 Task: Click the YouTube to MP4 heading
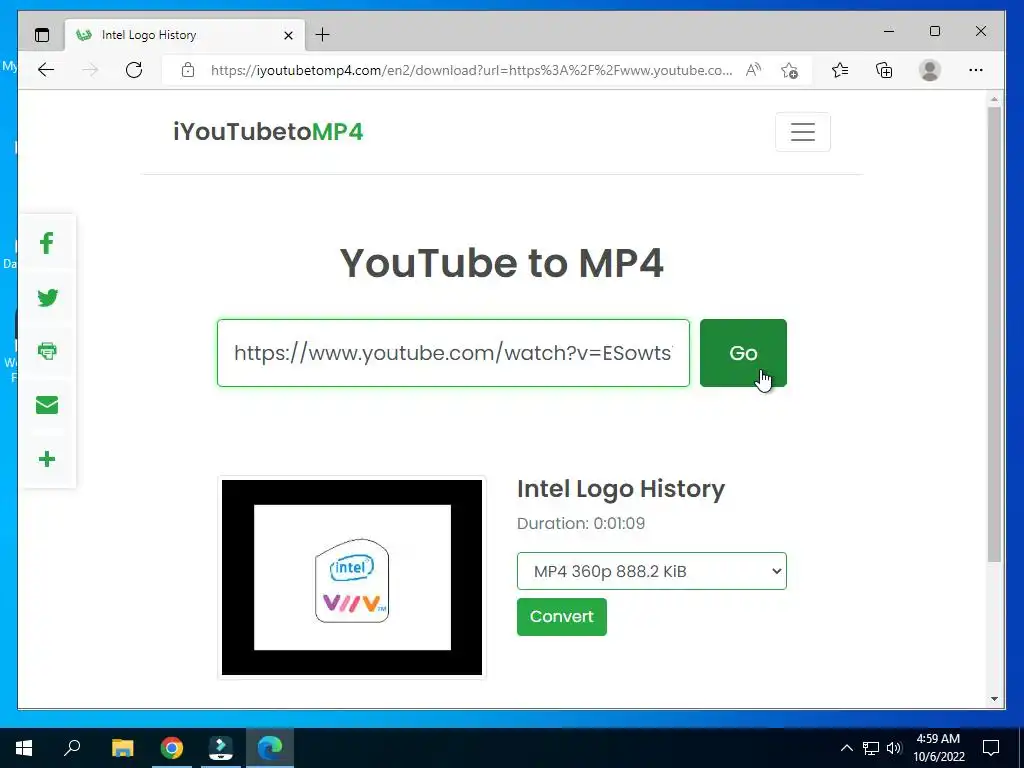click(x=502, y=263)
